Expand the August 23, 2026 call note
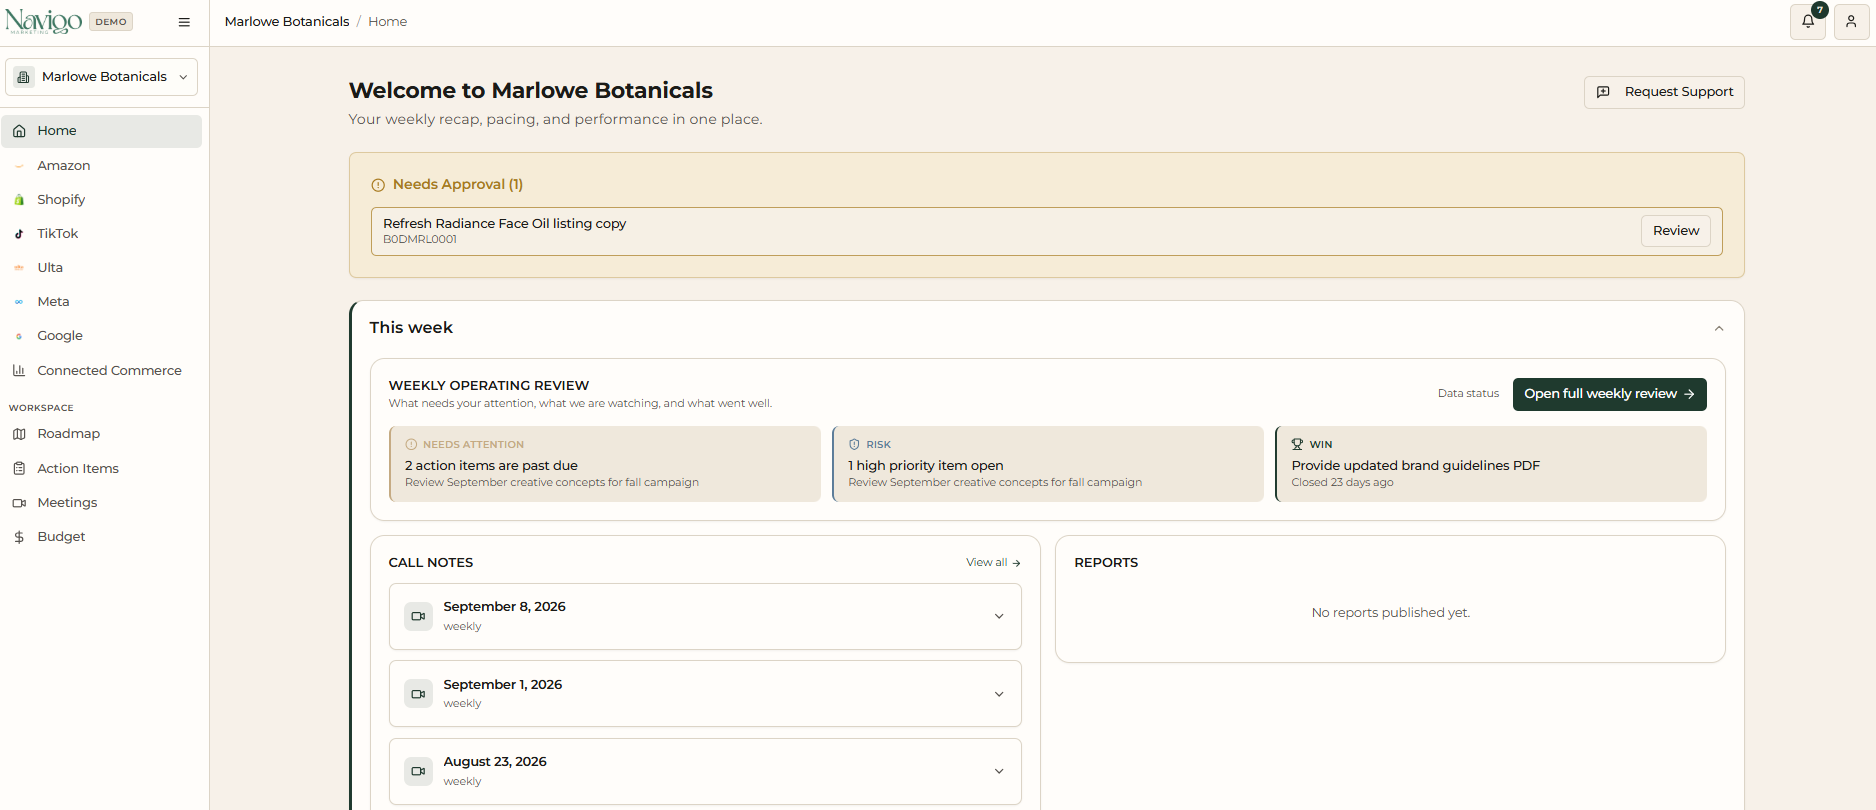The image size is (1876, 810). tap(705, 771)
